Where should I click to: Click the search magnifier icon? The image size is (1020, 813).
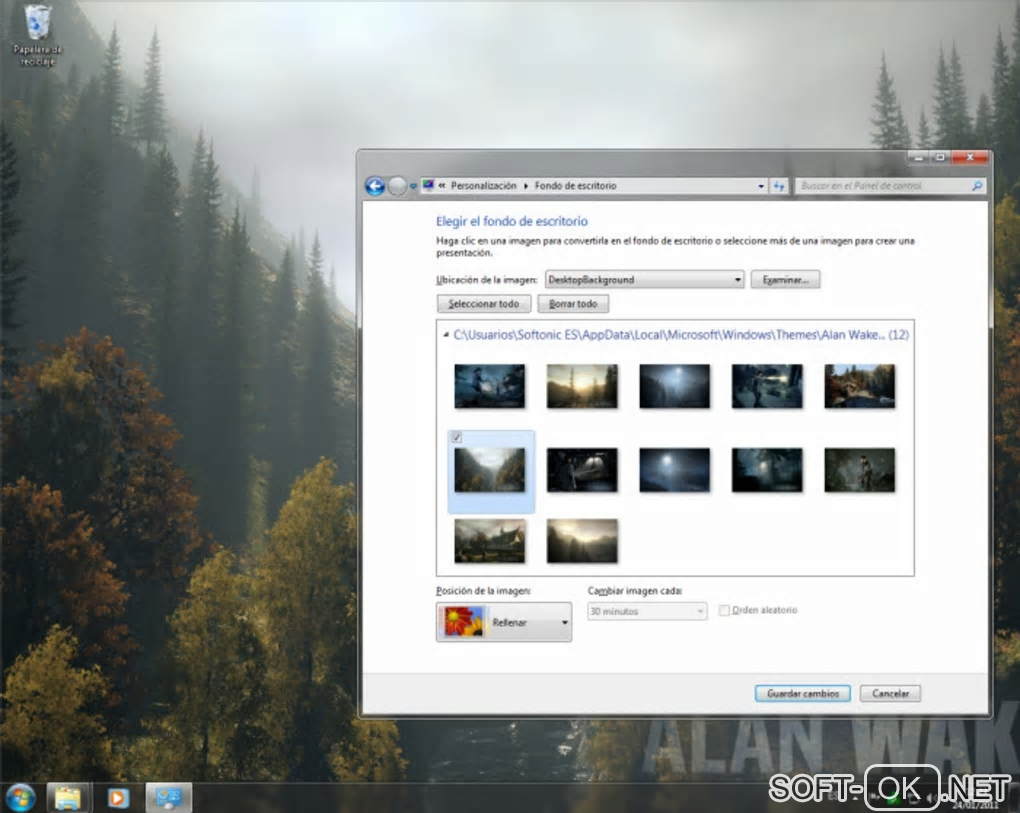pos(976,186)
